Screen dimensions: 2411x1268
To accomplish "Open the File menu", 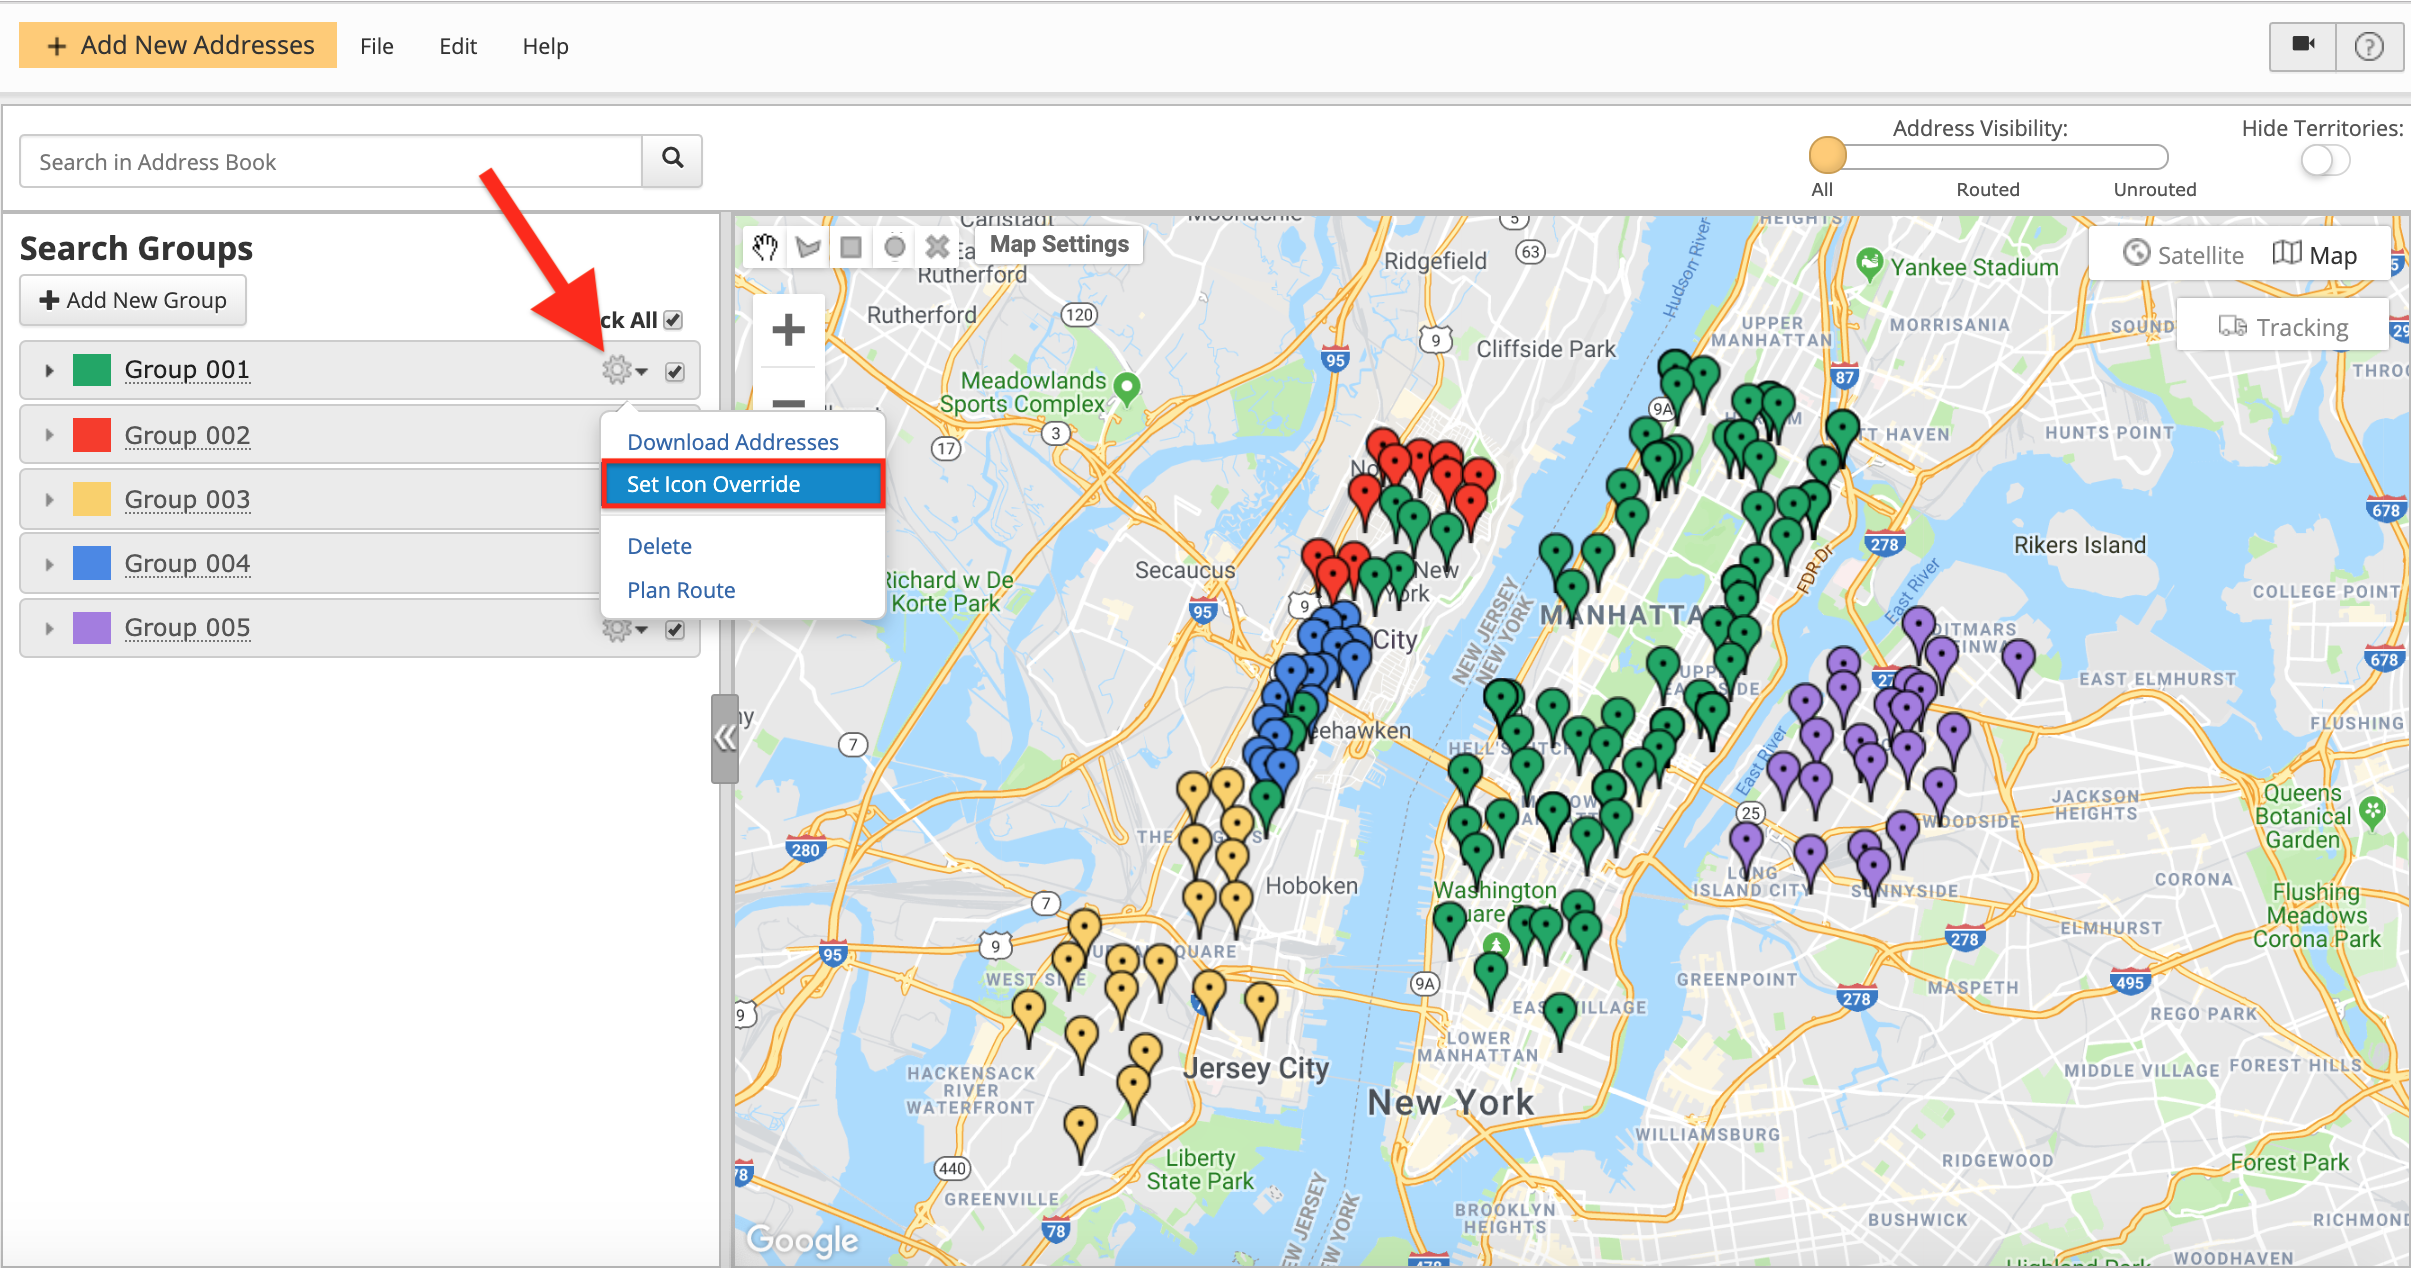I will click(377, 46).
